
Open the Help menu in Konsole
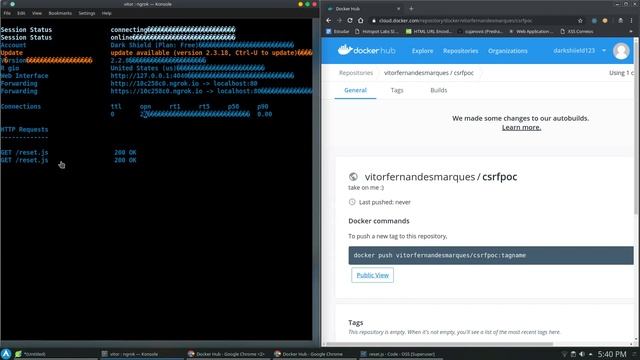(107, 13)
